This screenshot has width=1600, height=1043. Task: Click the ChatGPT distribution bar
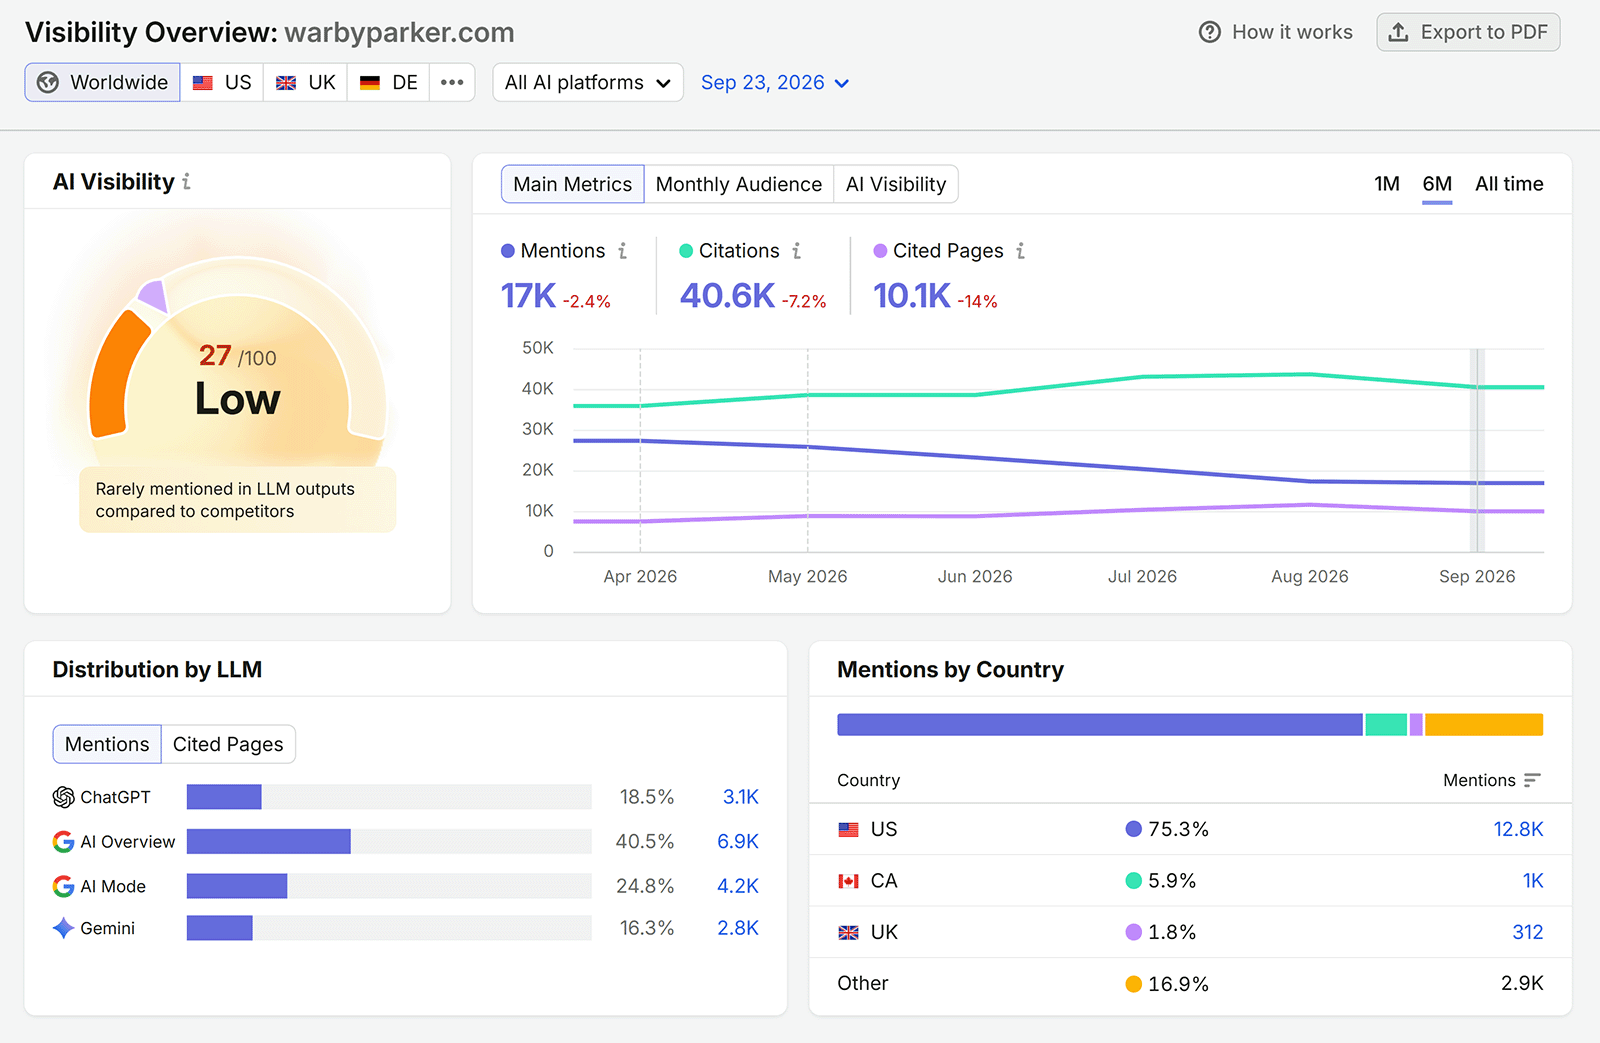(x=224, y=797)
